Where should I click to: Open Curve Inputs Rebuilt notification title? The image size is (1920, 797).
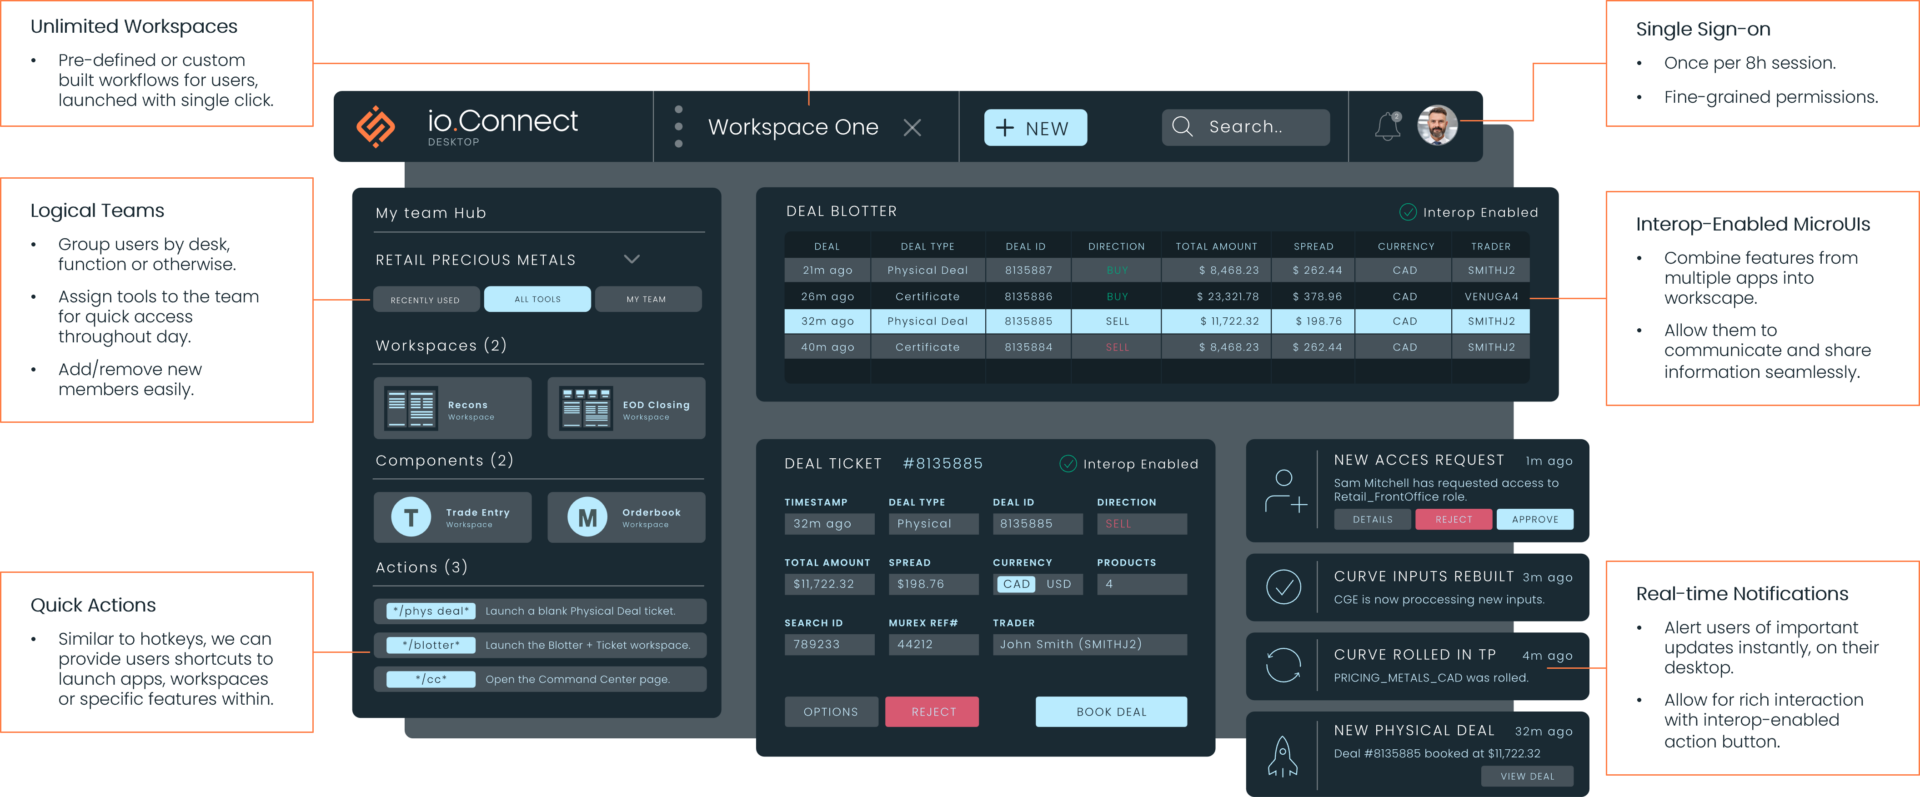[x=1424, y=576]
